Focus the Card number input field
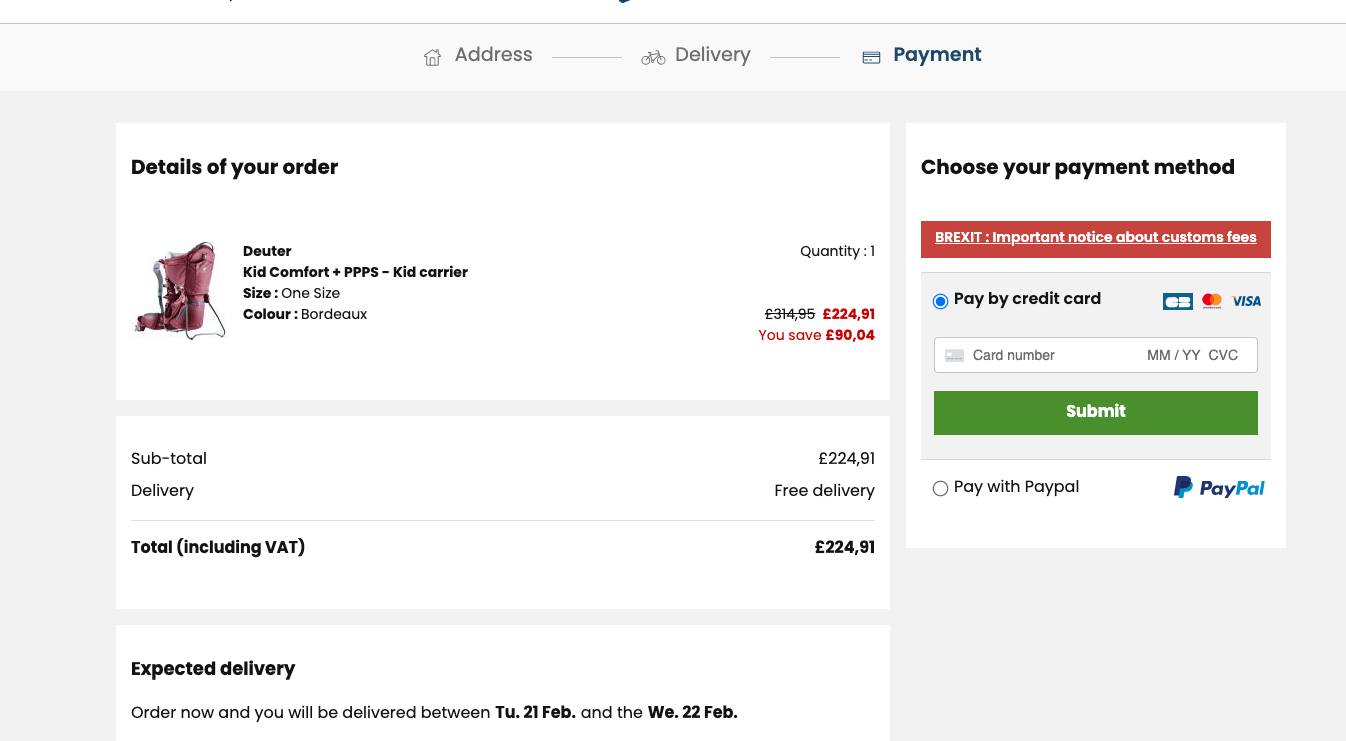1346x741 pixels. [1050, 355]
